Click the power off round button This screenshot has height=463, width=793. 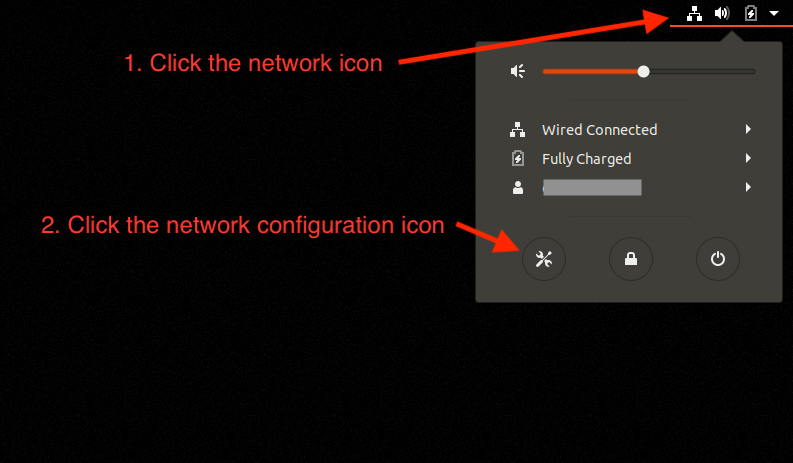(x=718, y=259)
